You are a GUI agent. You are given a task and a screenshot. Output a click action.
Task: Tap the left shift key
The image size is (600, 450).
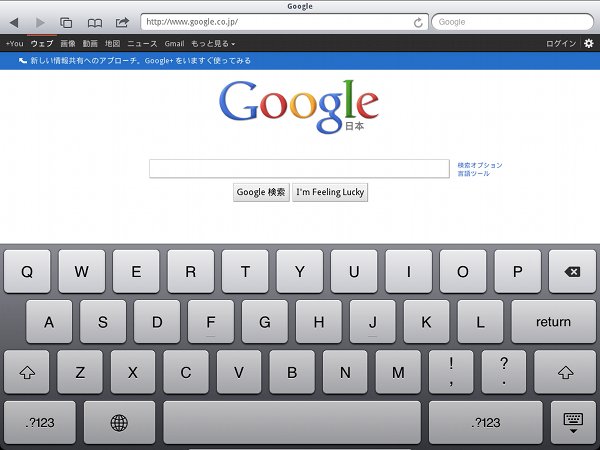[27, 372]
